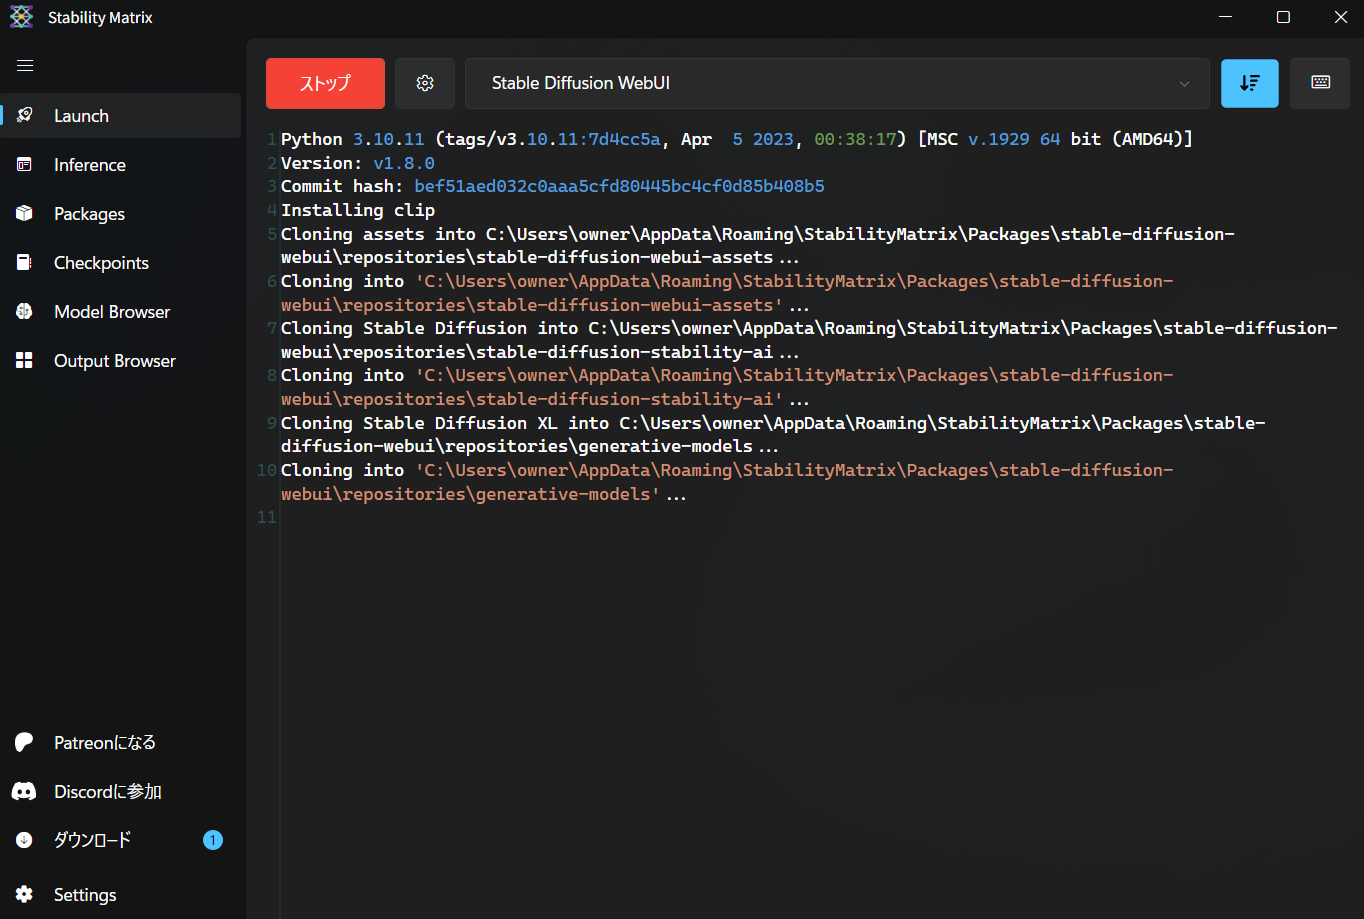Click the rocket icon next to Launch
1364x919 pixels.
[25, 115]
